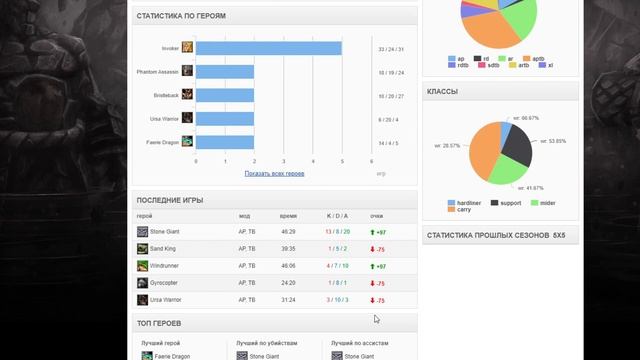Click the 4 / 7 / 10 KDA cell
Viewport: 640px width, 360px height.
(338, 266)
